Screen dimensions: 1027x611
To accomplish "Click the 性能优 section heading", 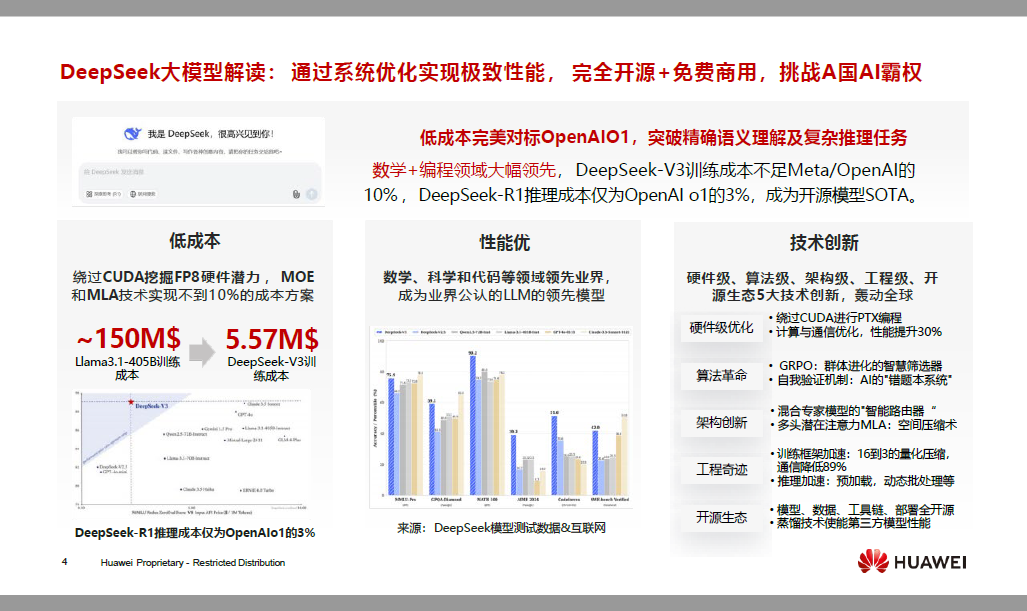I will click(x=504, y=243).
